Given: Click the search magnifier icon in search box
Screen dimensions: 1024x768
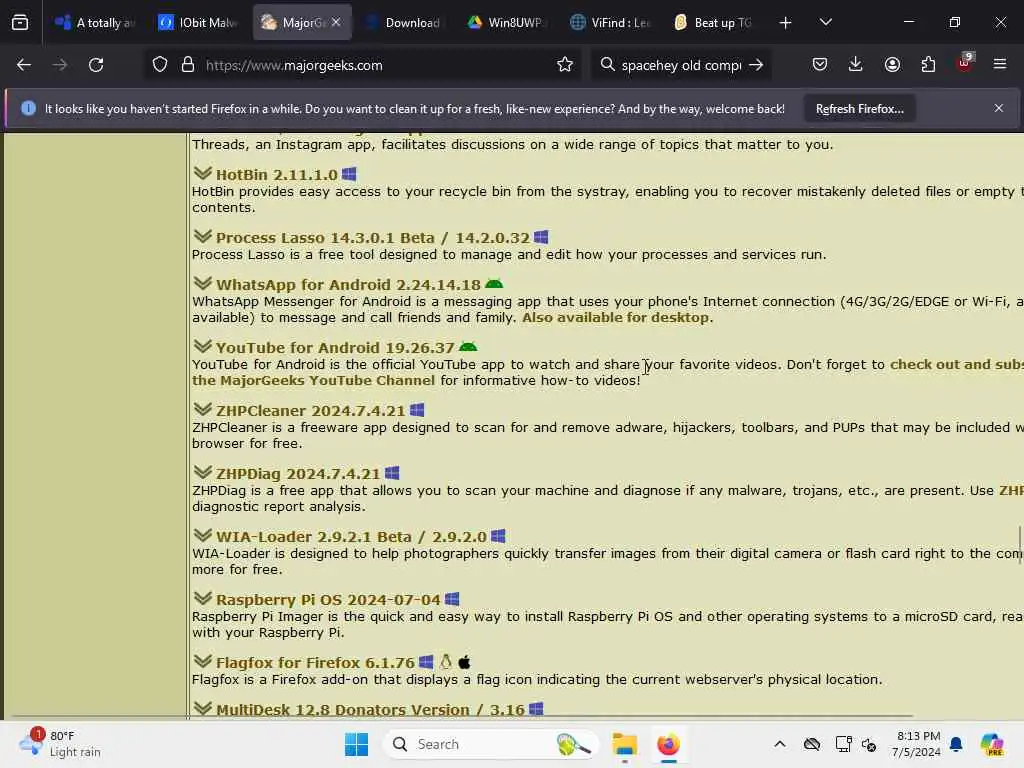Looking at the screenshot, I should tap(607, 65).
